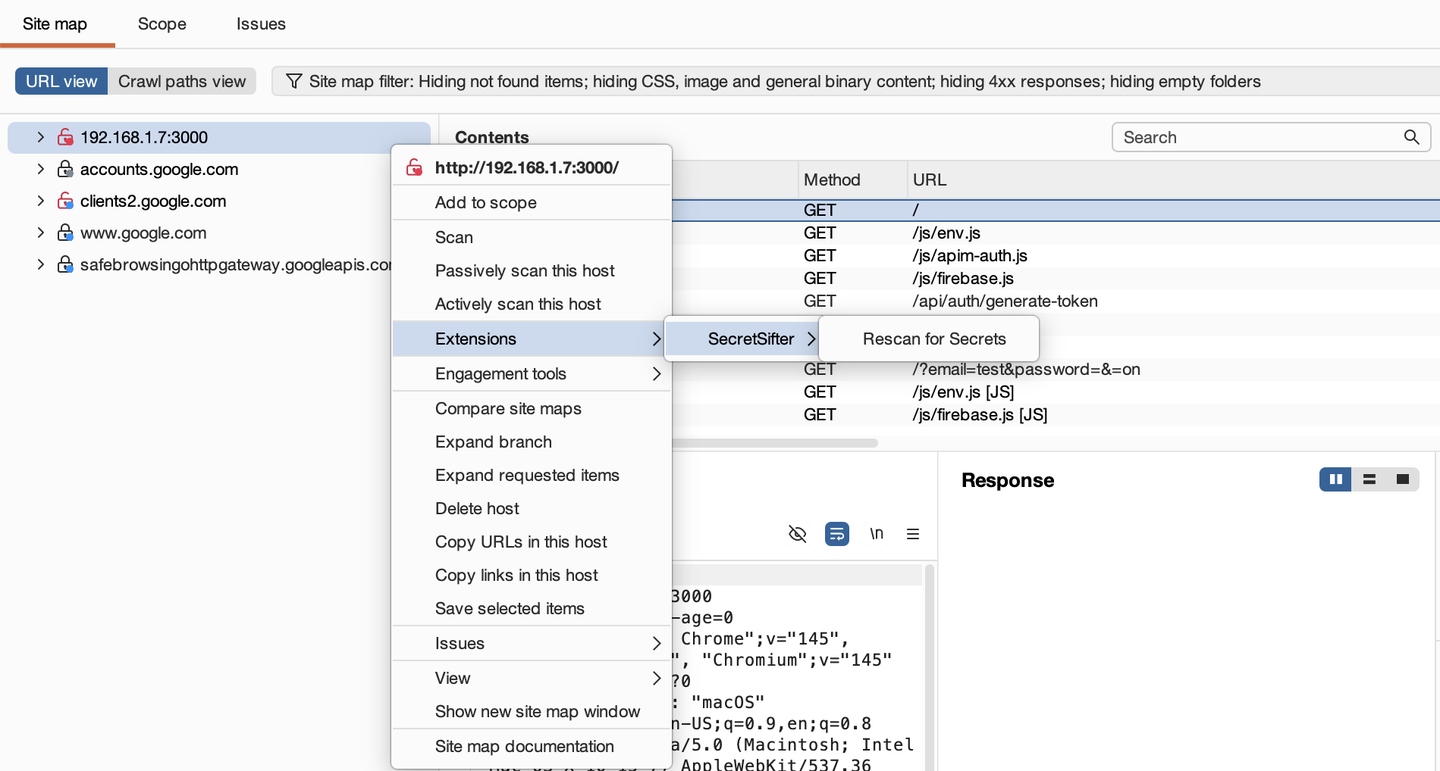Viewport: 1440px width, 771px height.
Task: Select the /js/apim-auth.js row
Action: click(x=1055, y=256)
